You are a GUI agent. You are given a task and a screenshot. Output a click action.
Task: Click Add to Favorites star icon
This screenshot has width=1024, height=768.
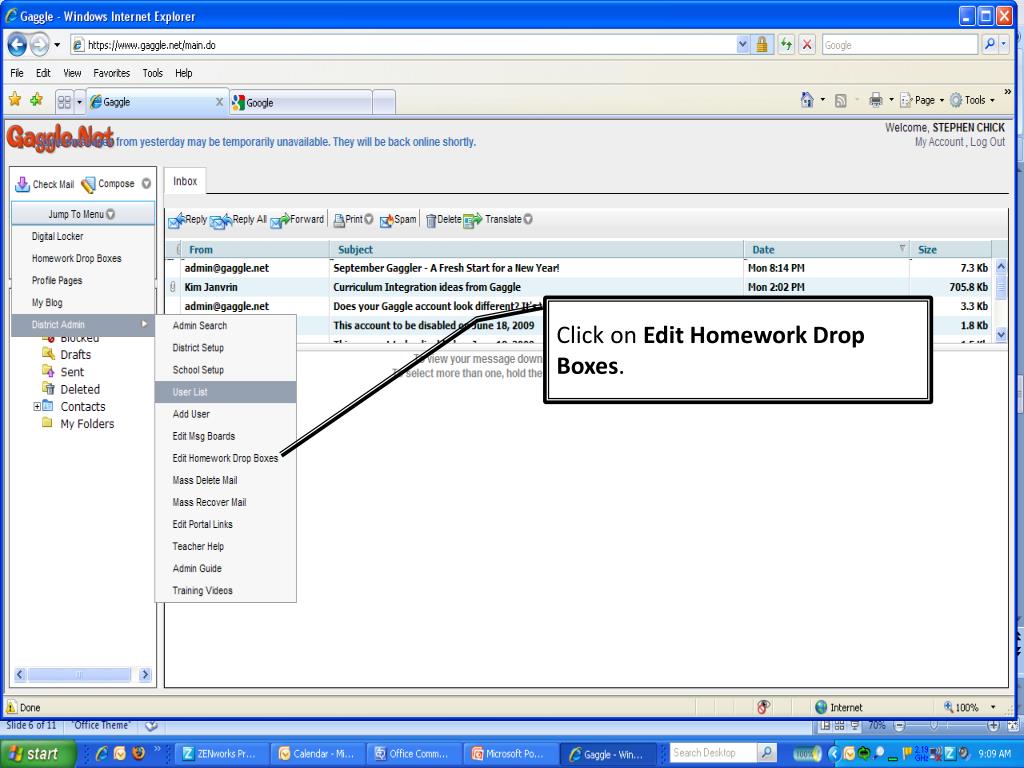click(37, 100)
